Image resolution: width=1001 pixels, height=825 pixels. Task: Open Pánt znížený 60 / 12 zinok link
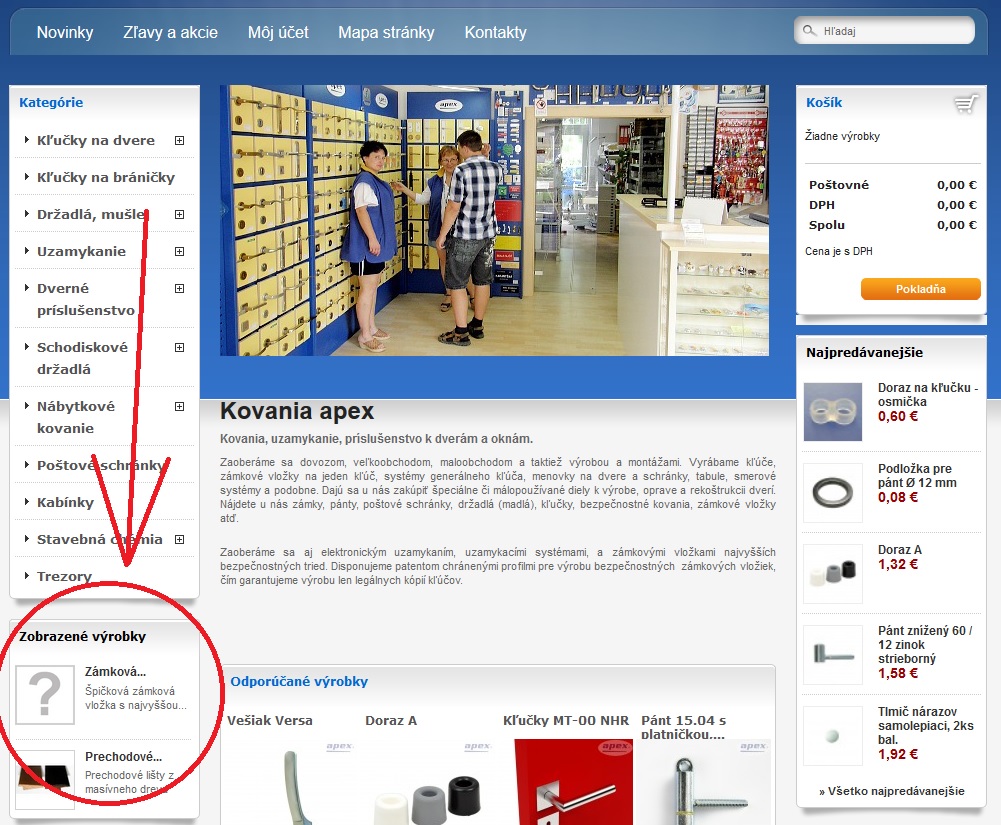(x=925, y=645)
